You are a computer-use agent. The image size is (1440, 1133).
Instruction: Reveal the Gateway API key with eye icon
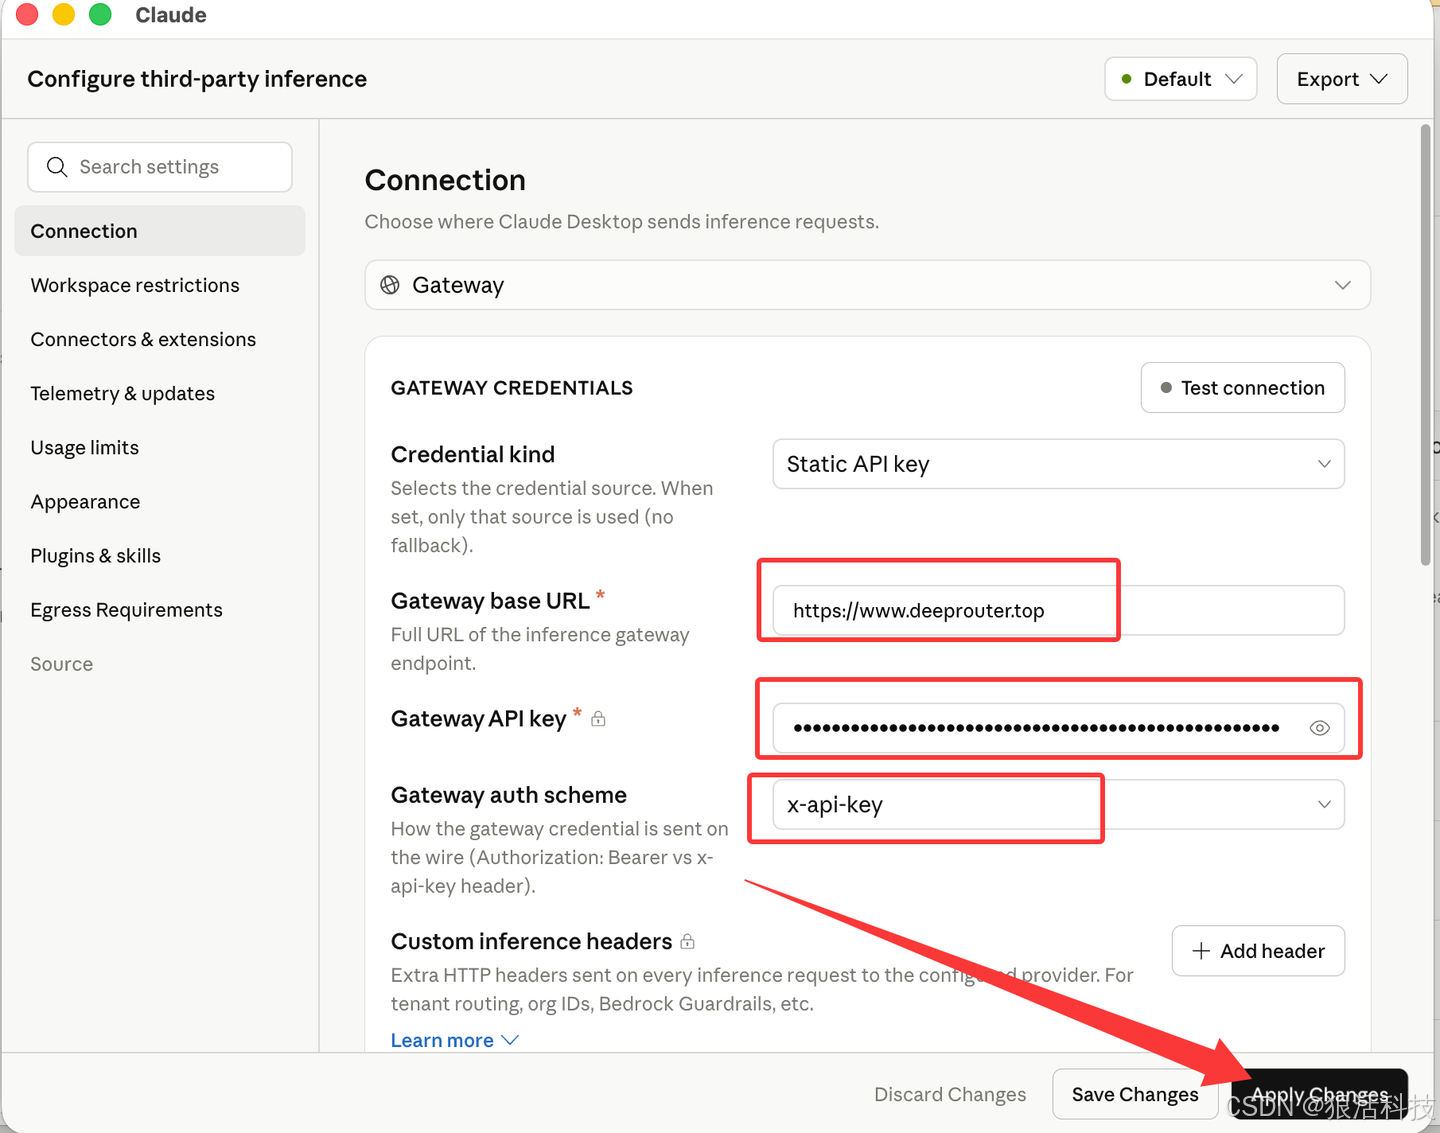1319,728
